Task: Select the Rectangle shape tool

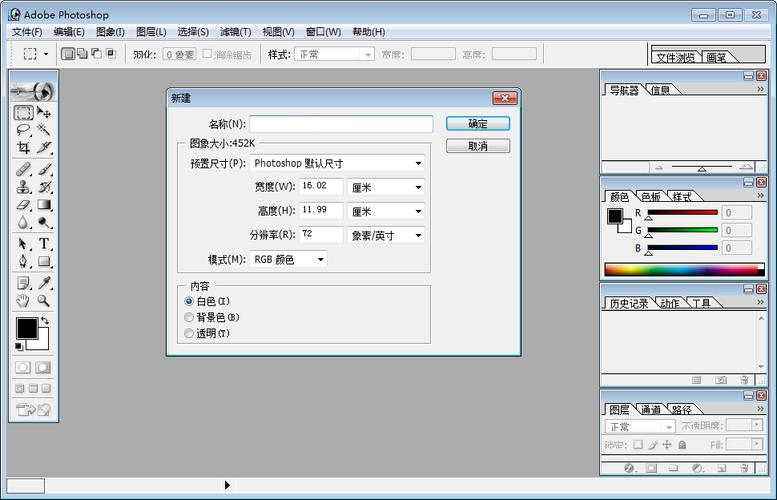Action: [x=44, y=261]
